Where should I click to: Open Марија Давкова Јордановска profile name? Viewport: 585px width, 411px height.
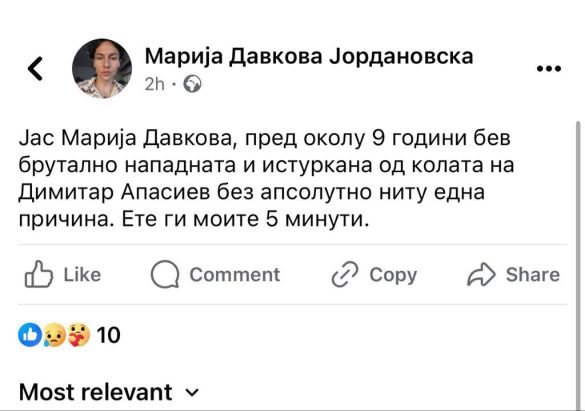point(309,57)
